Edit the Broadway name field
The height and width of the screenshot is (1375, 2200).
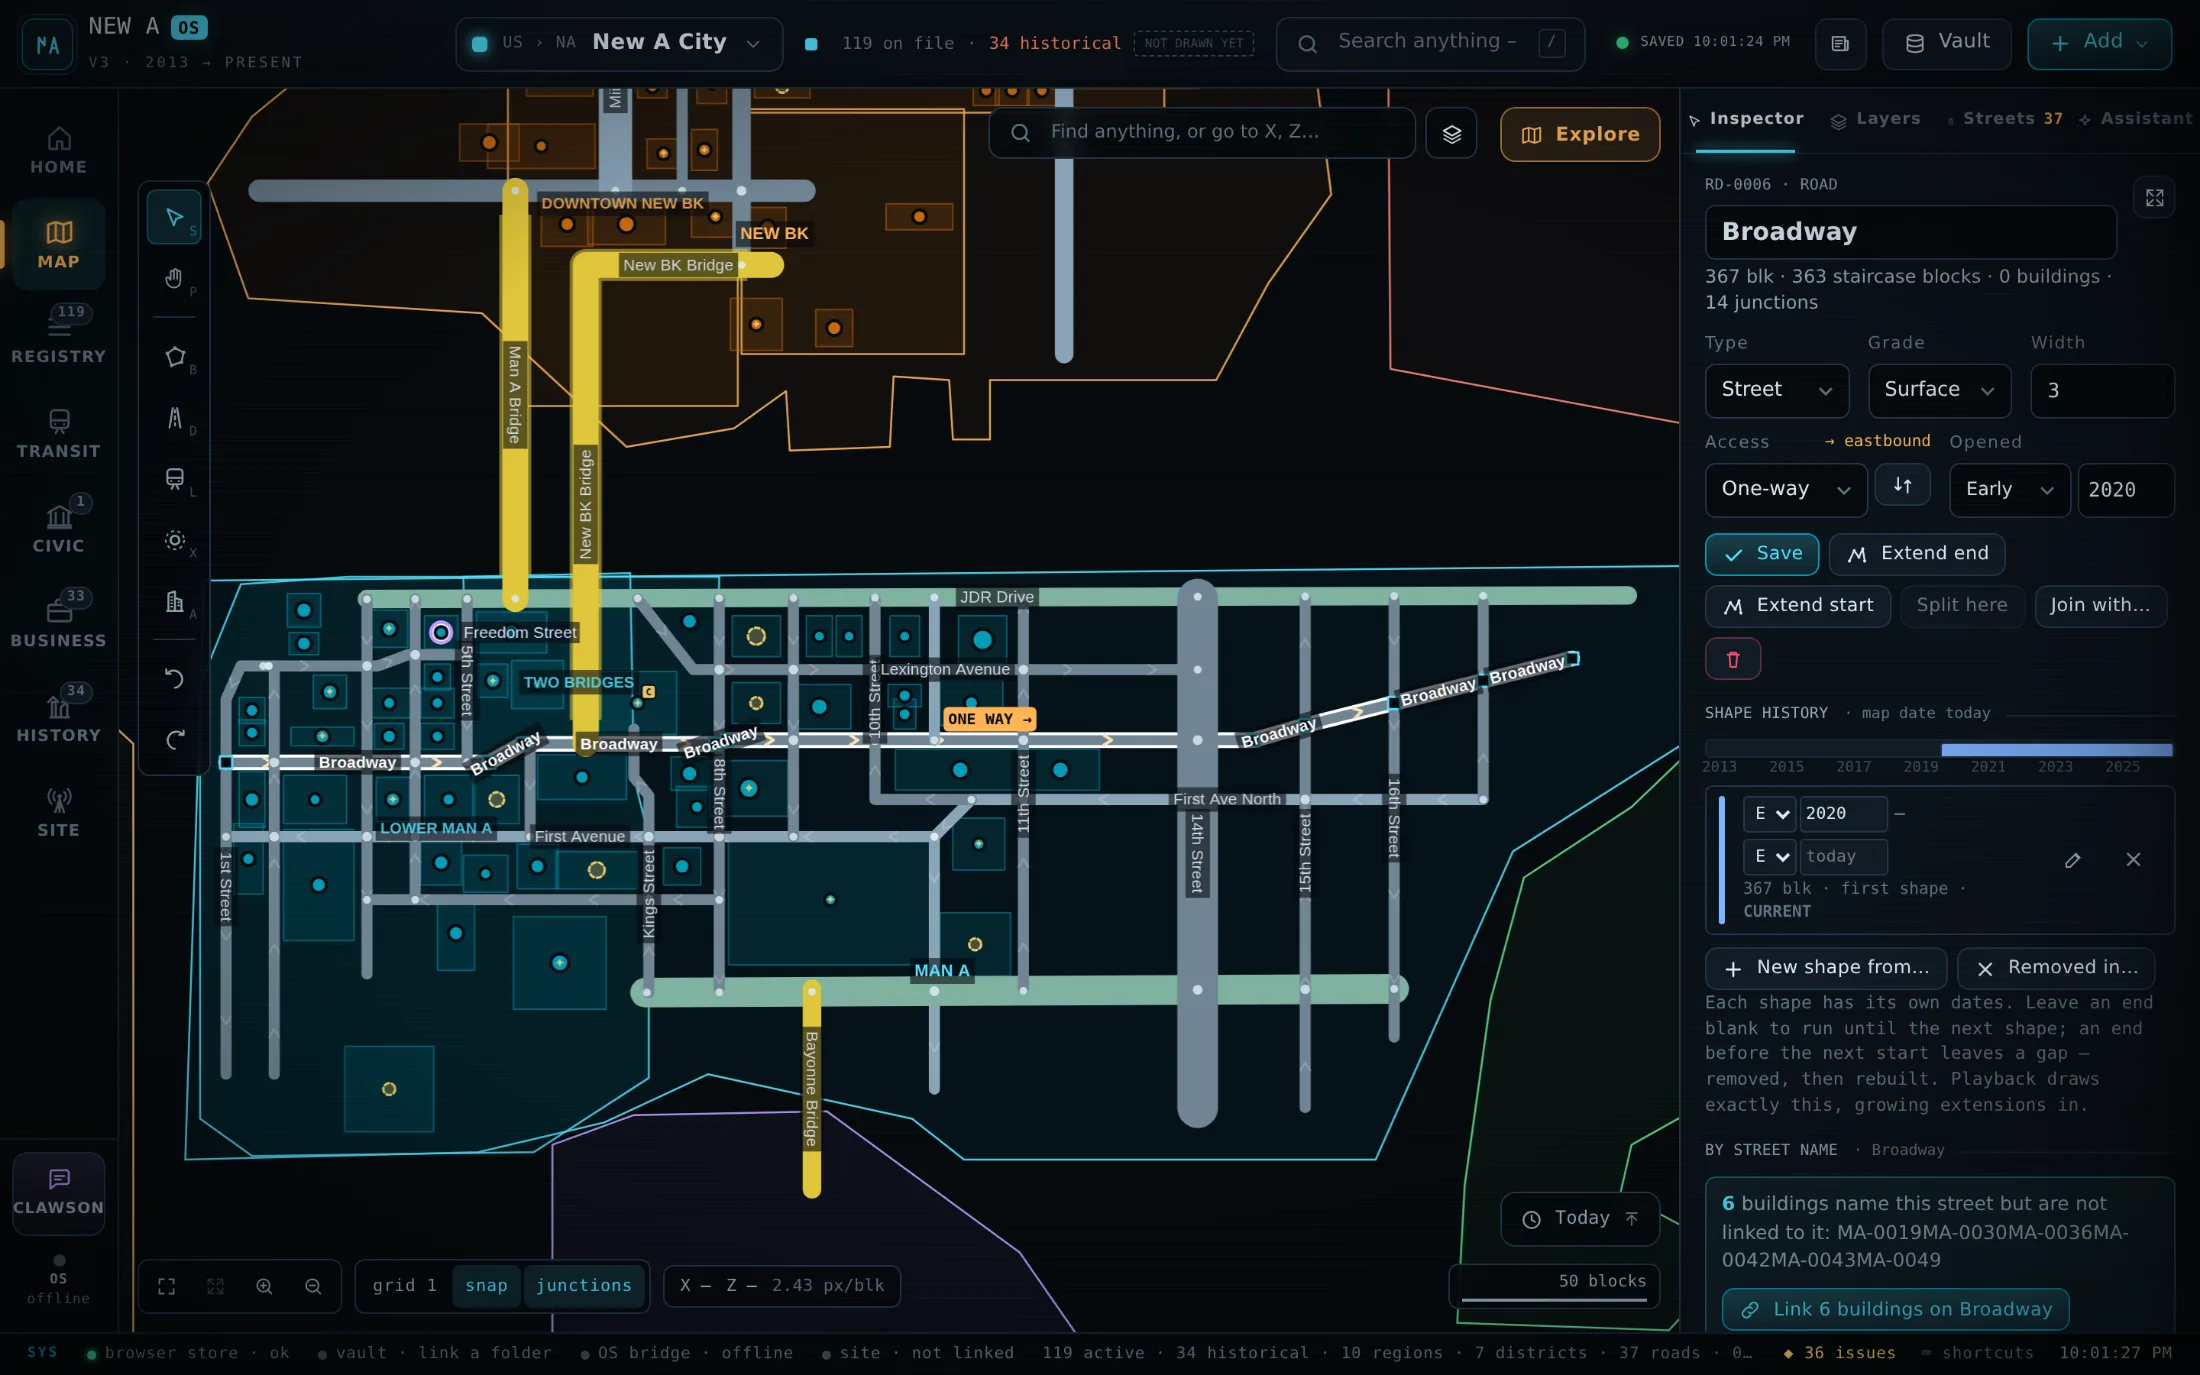pyautogui.click(x=1910, y=232)
